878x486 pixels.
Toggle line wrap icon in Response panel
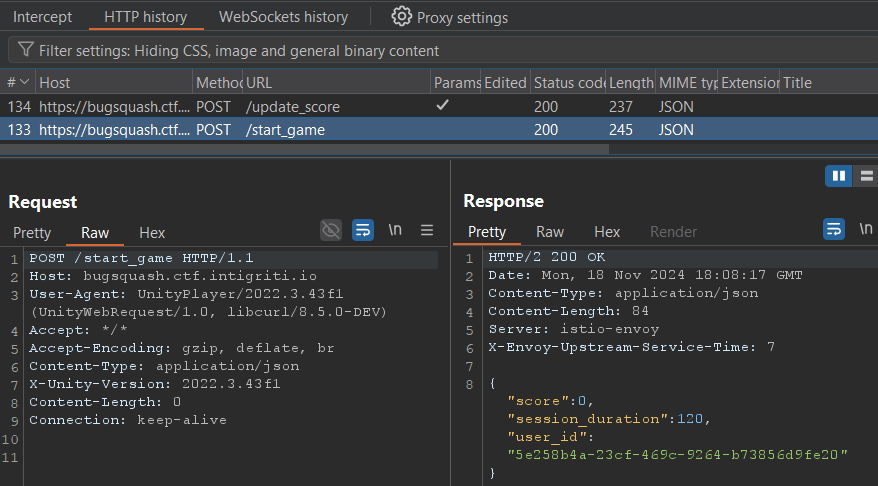833,230
